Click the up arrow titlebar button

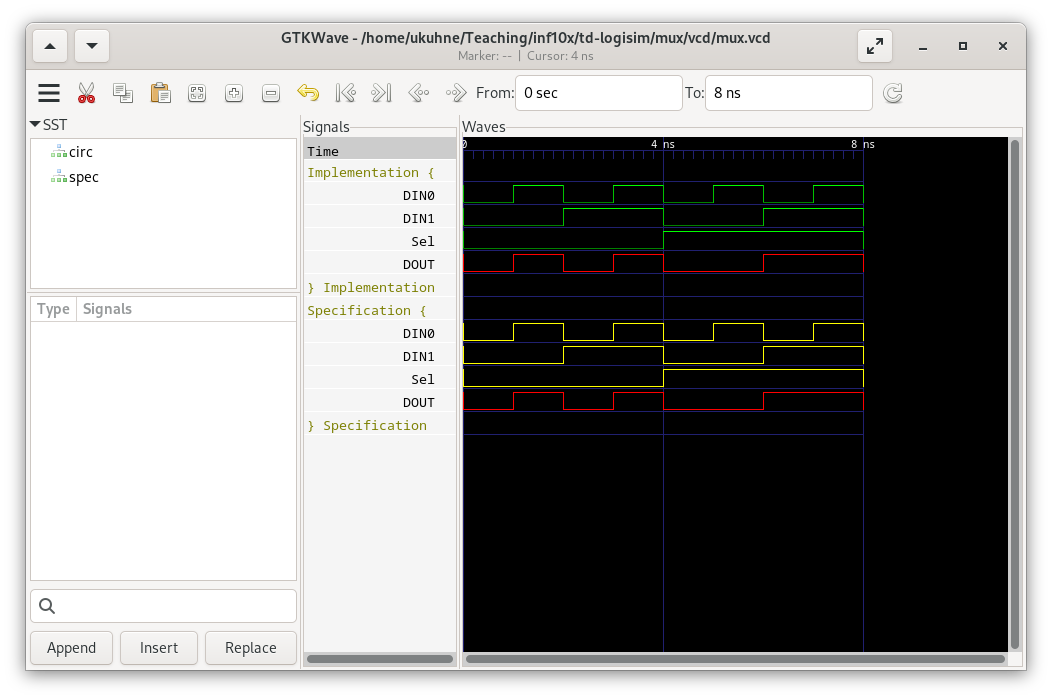pyautogui.click(x=50, y=46)
